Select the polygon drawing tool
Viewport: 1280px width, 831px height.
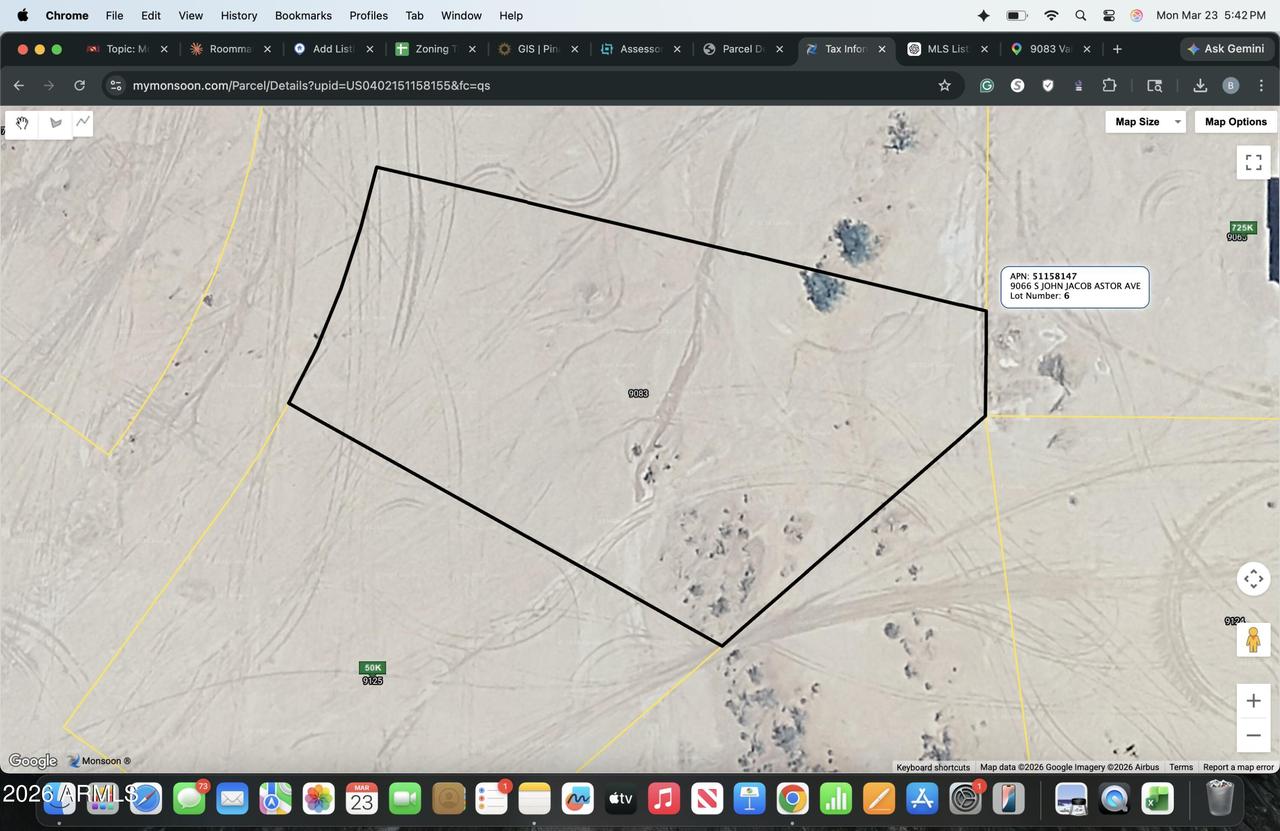pos(54,123)
